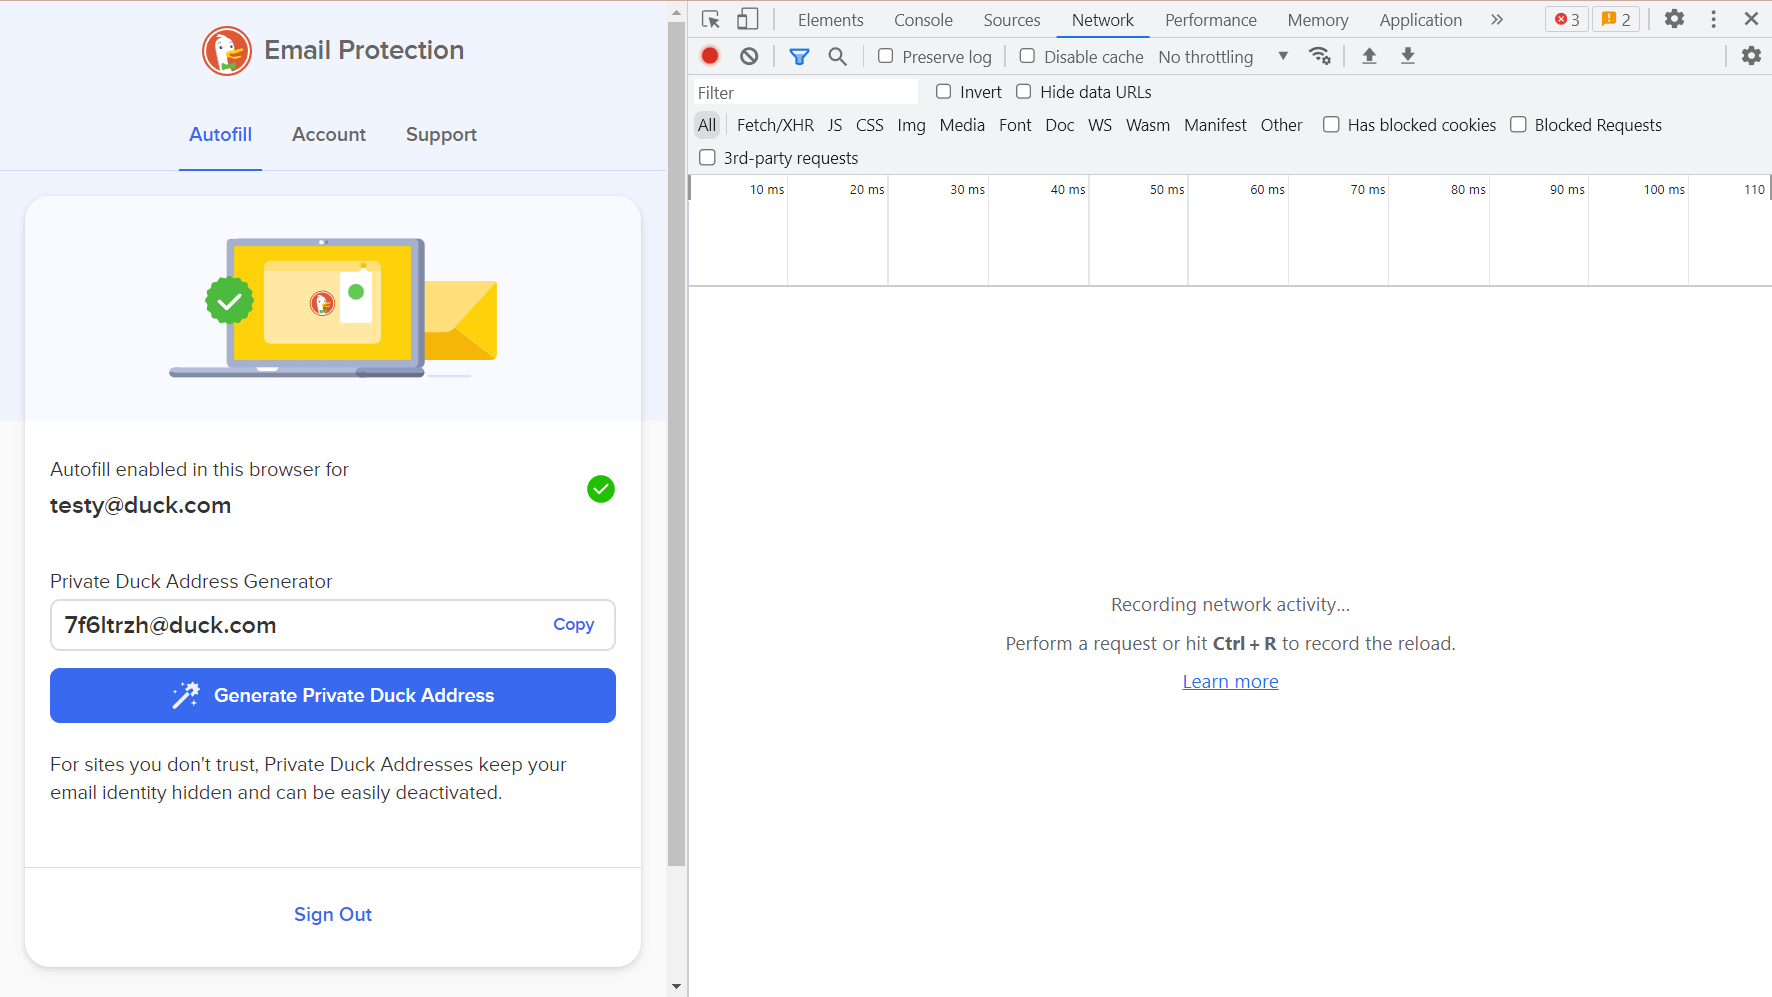
Task: Check the Invert filter checkbox
Action: [x=943, y=91]
